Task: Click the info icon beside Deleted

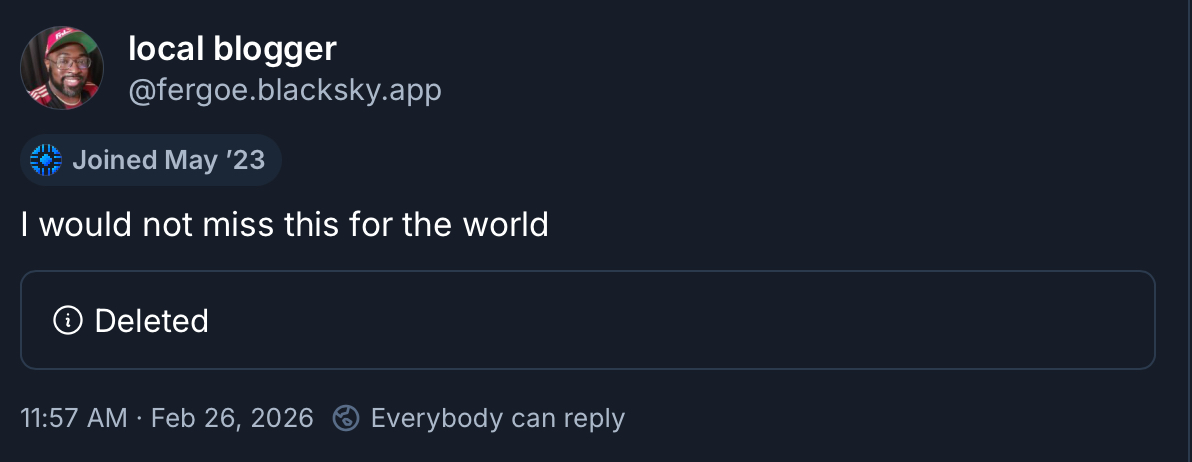Action: [x=68, y=320]
